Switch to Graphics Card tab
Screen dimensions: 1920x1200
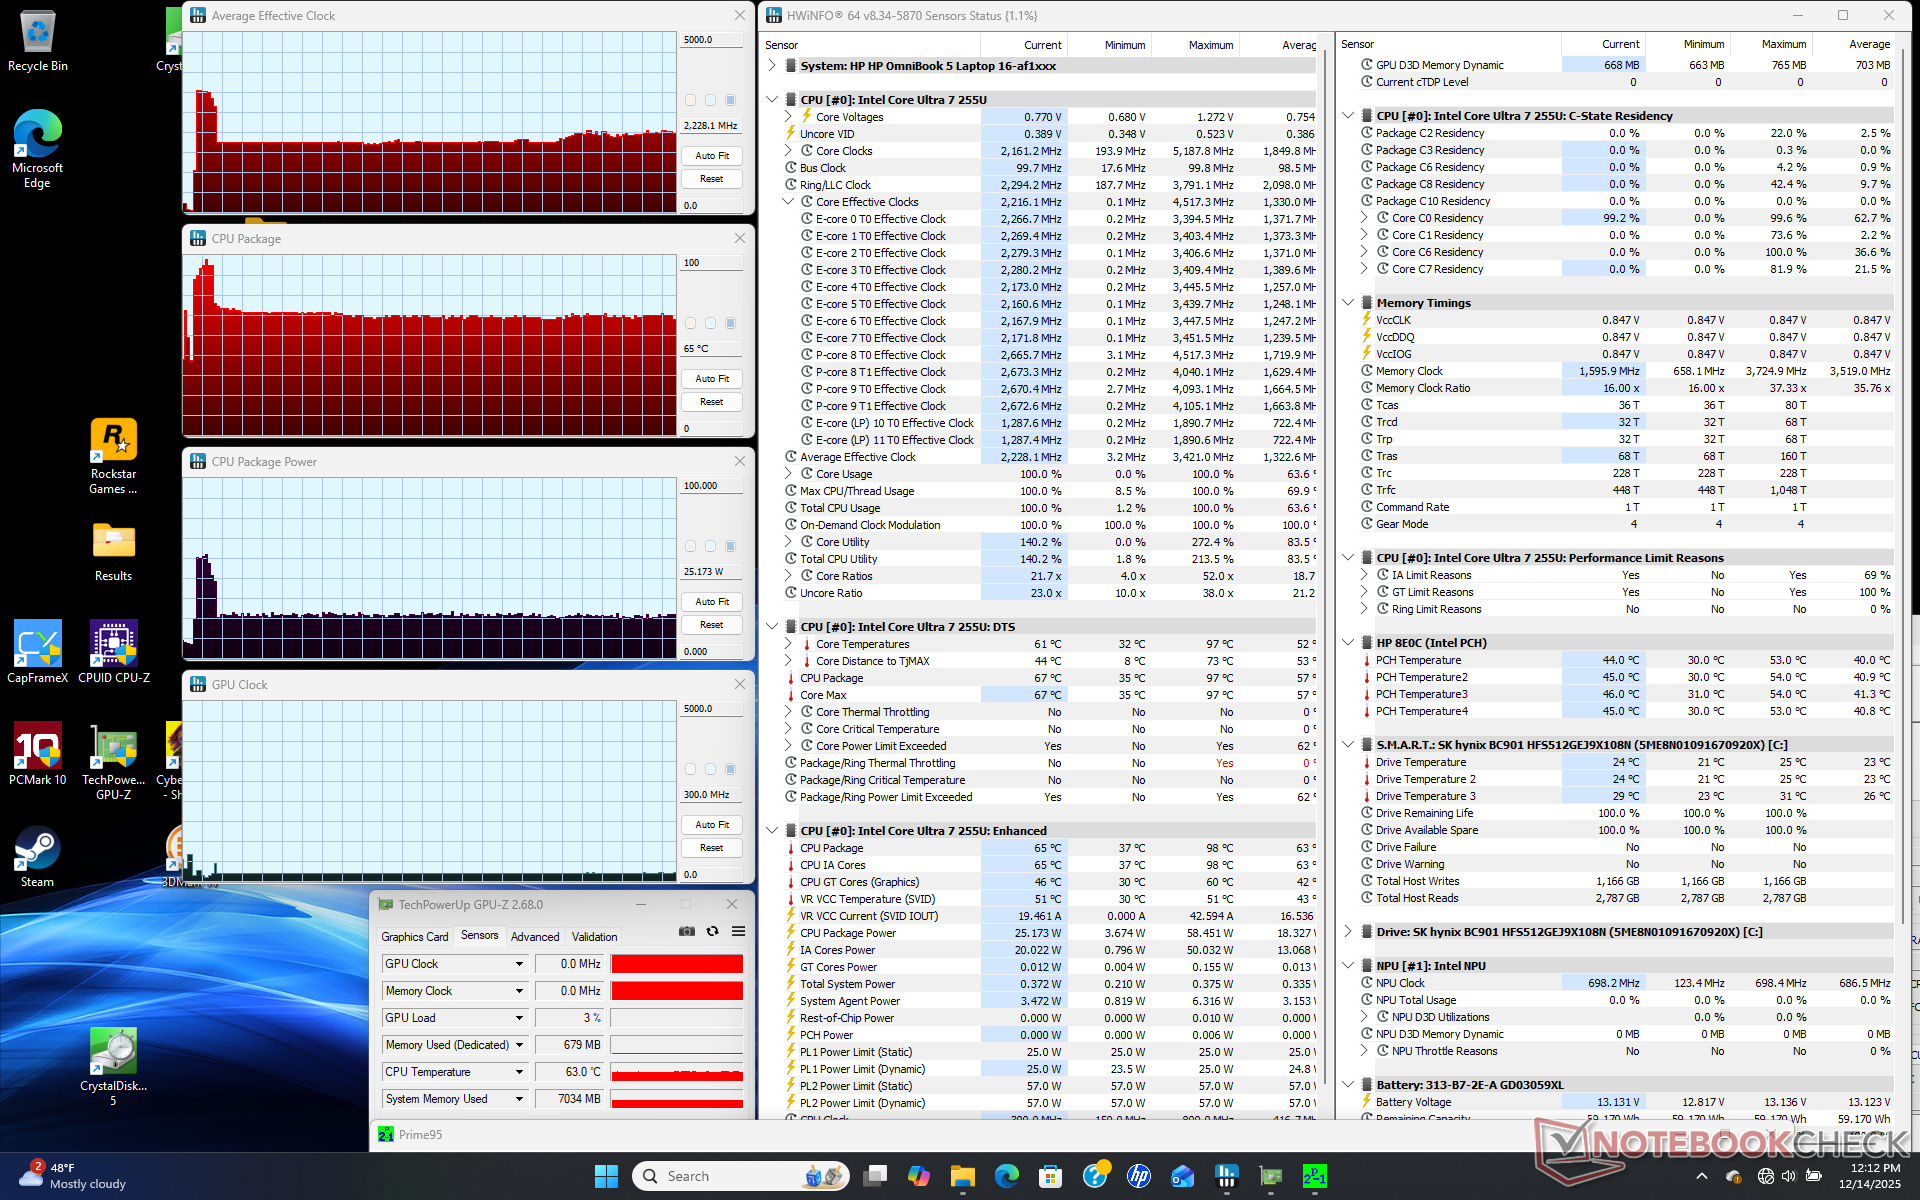[415, 937]
